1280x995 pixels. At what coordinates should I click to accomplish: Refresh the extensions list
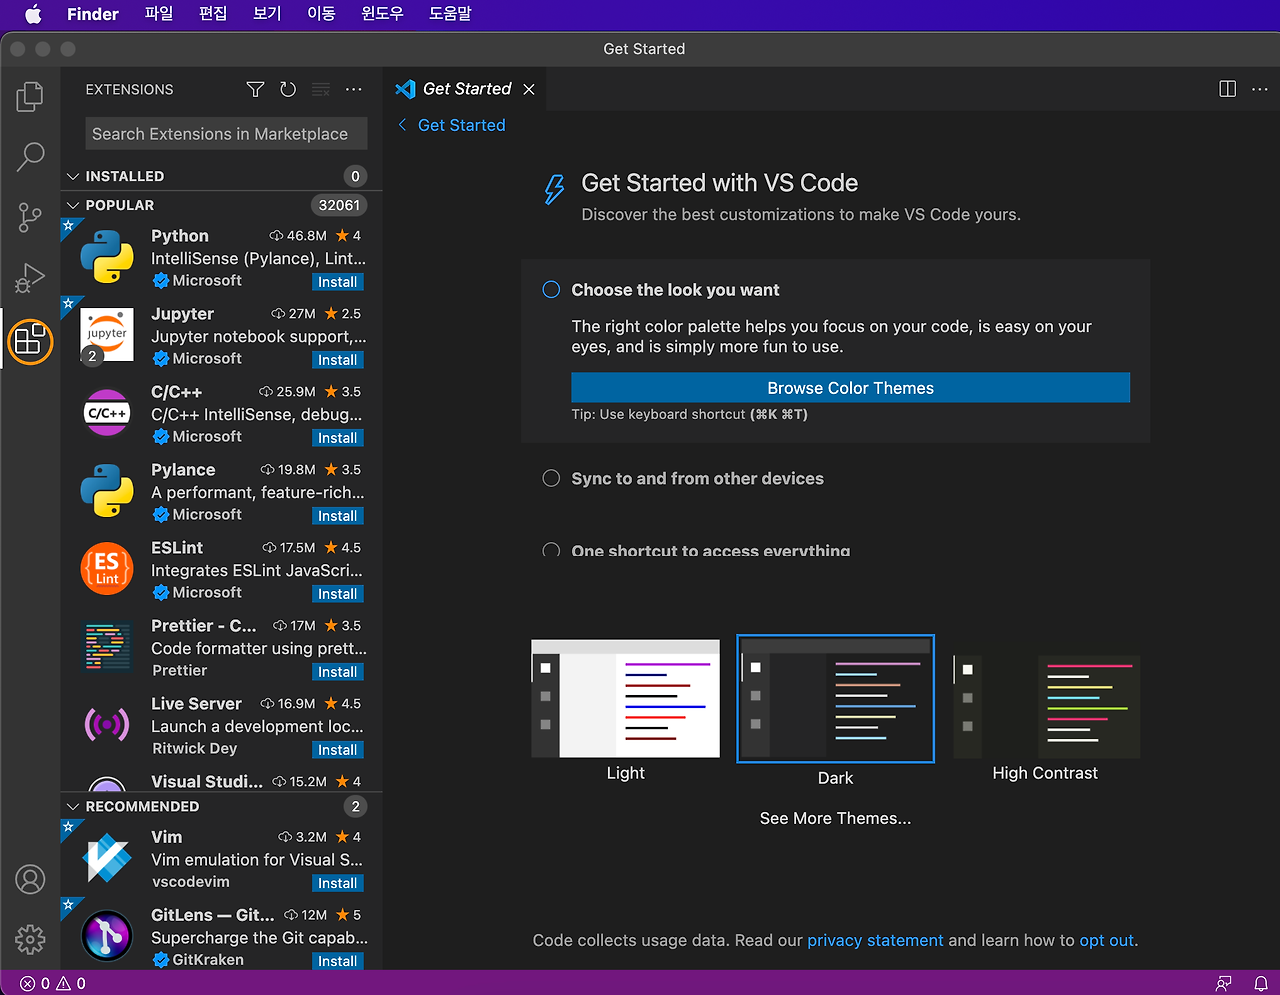point(288,89)
